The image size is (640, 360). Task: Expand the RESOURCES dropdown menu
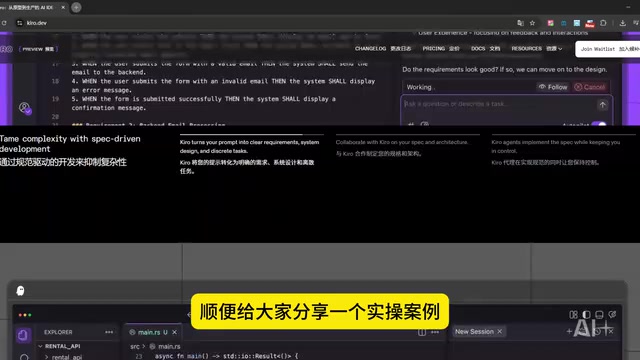(537, 49)
